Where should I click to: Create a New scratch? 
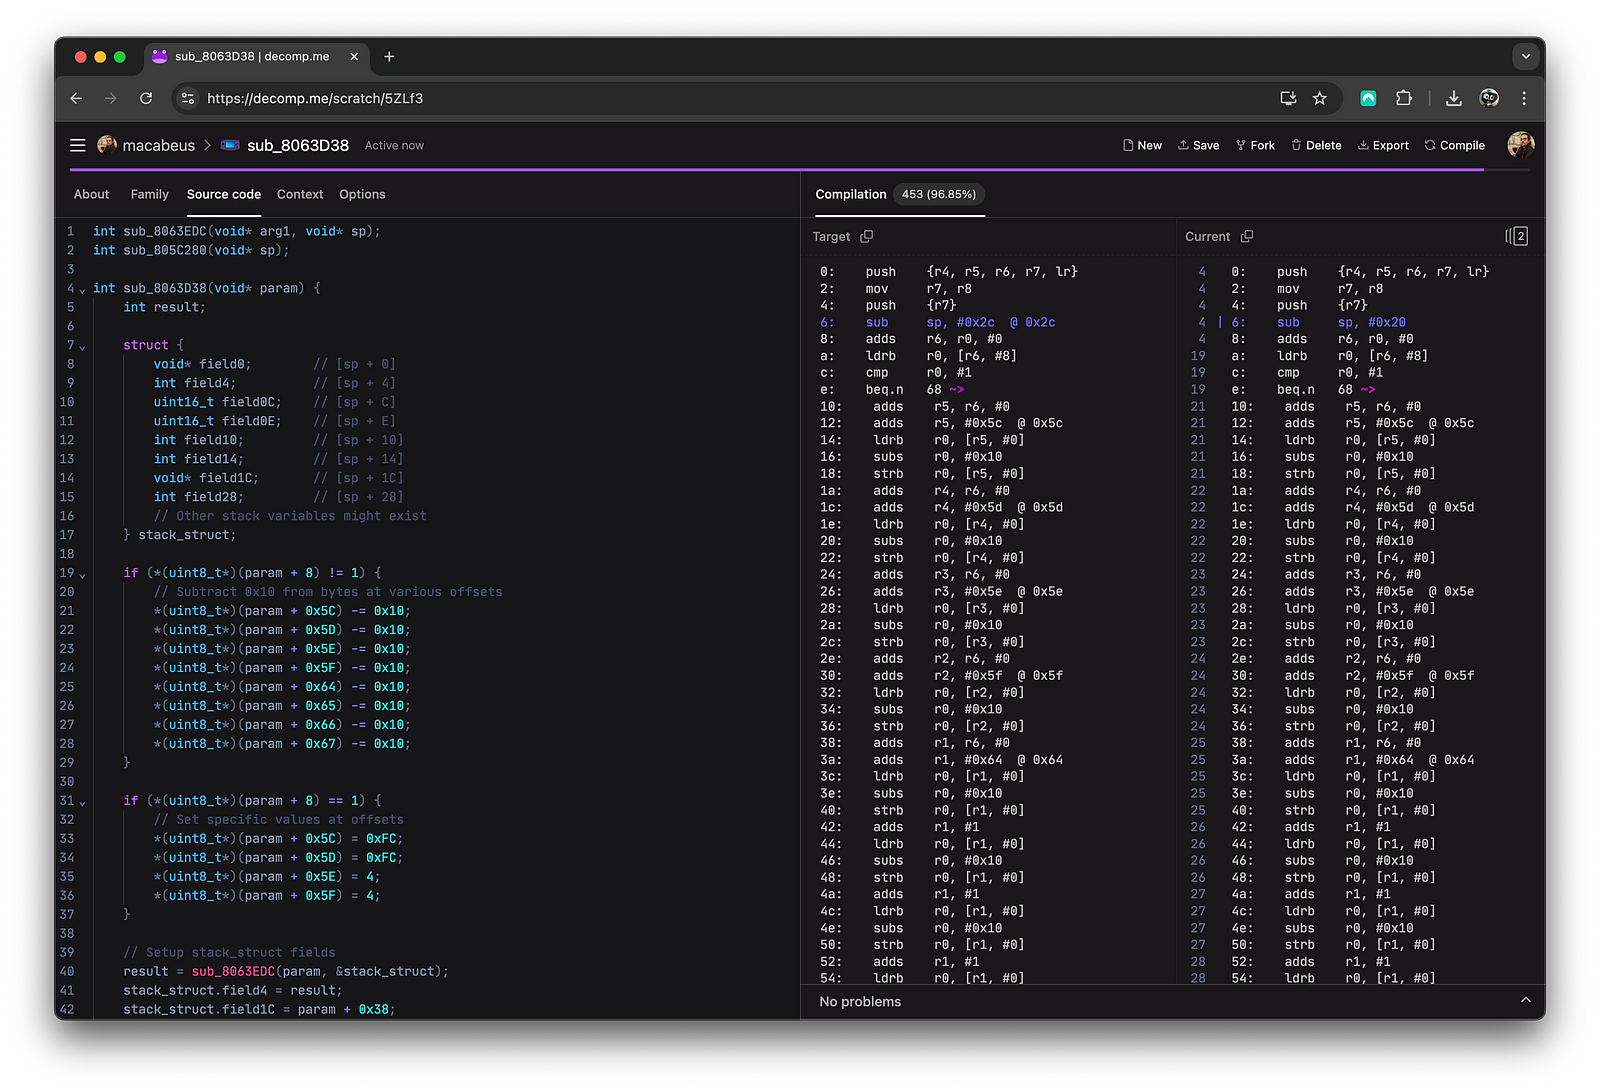(x=1142, y=145)
